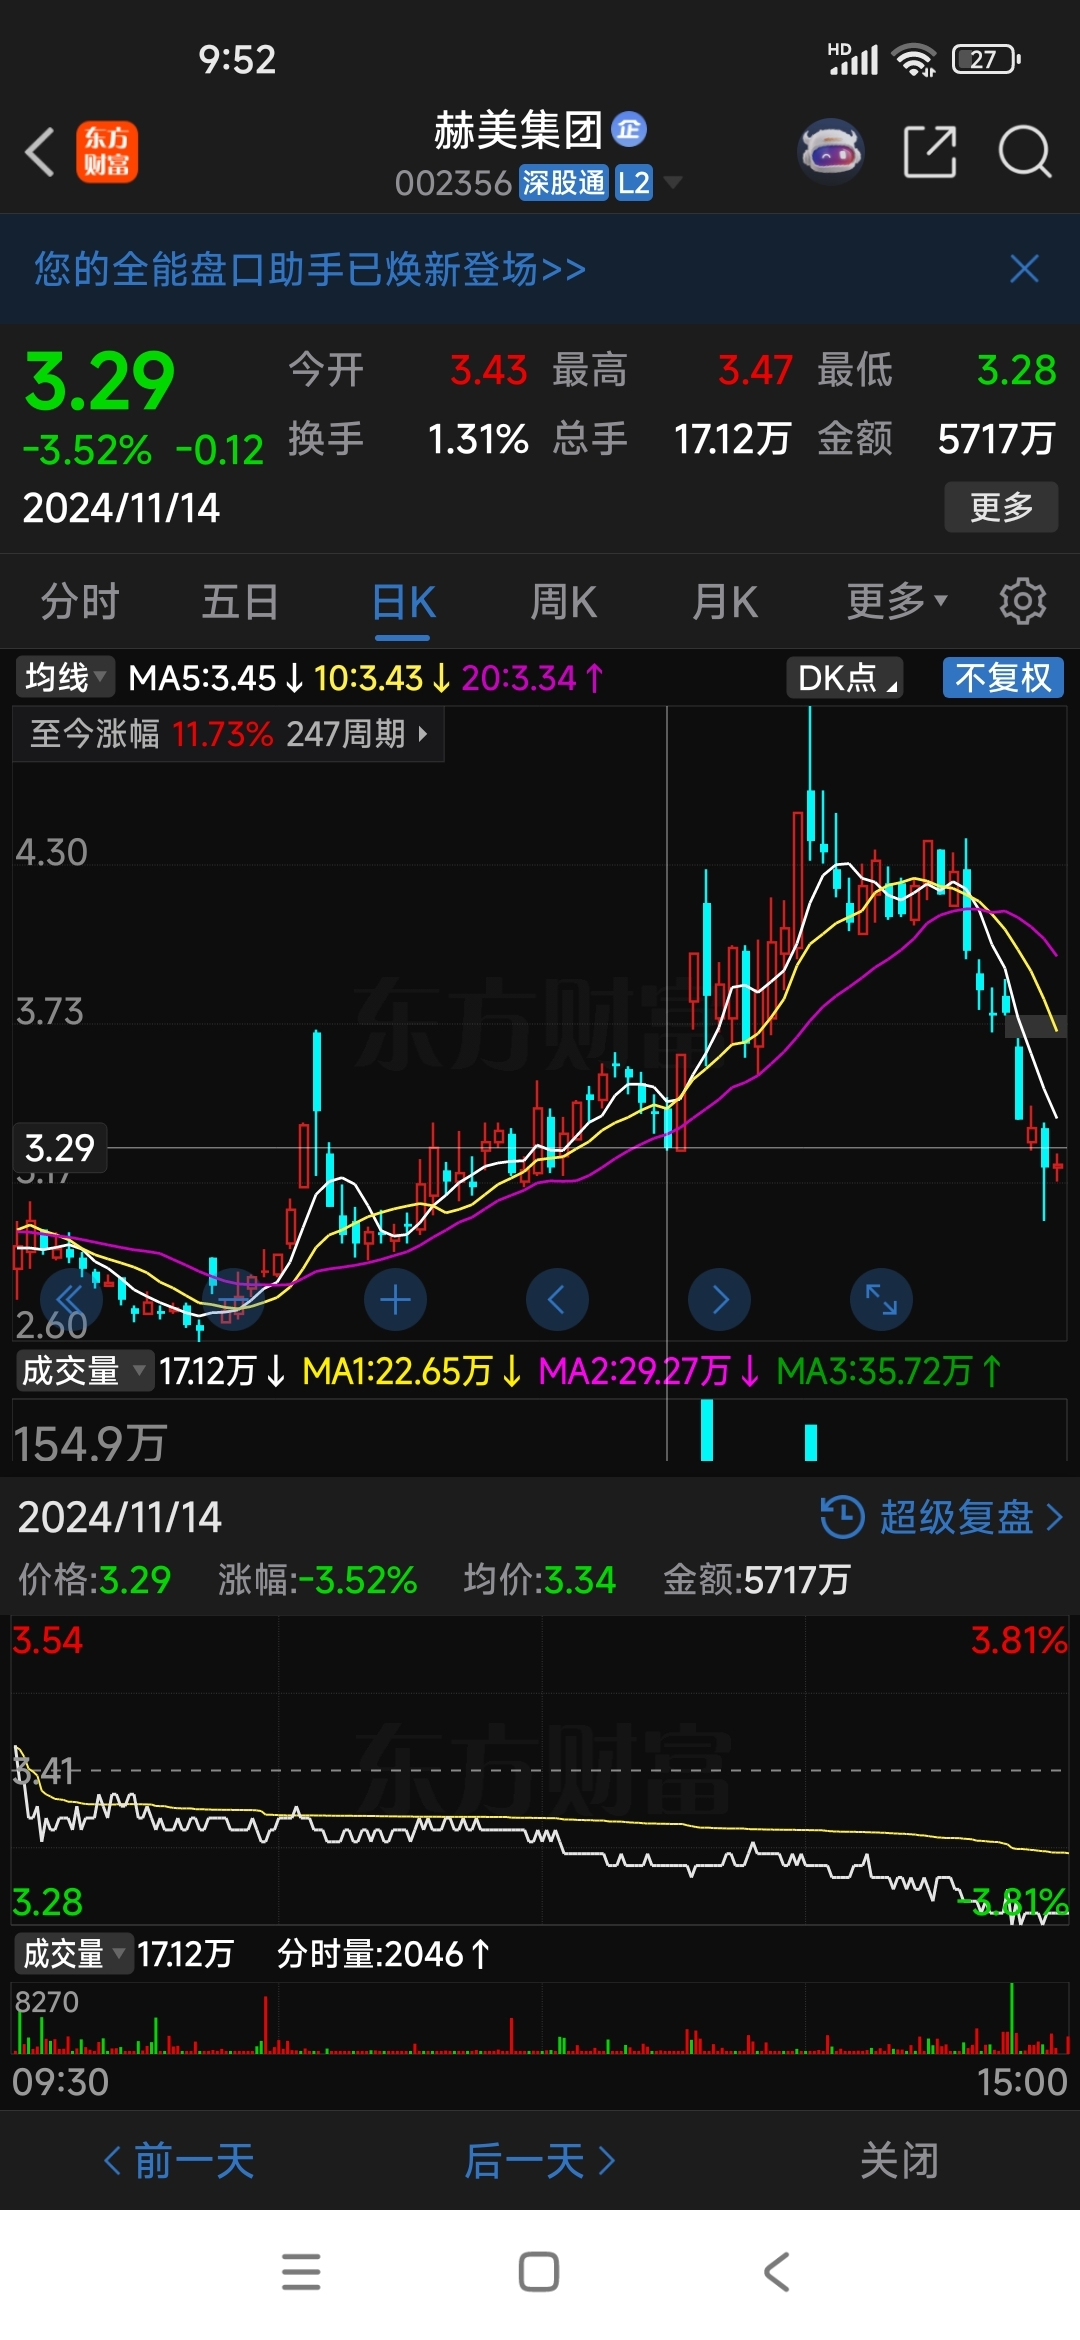Tap the 超级复盘 clock icon
This screenshot has height=2340, width=1080.
coord(842,1517)
